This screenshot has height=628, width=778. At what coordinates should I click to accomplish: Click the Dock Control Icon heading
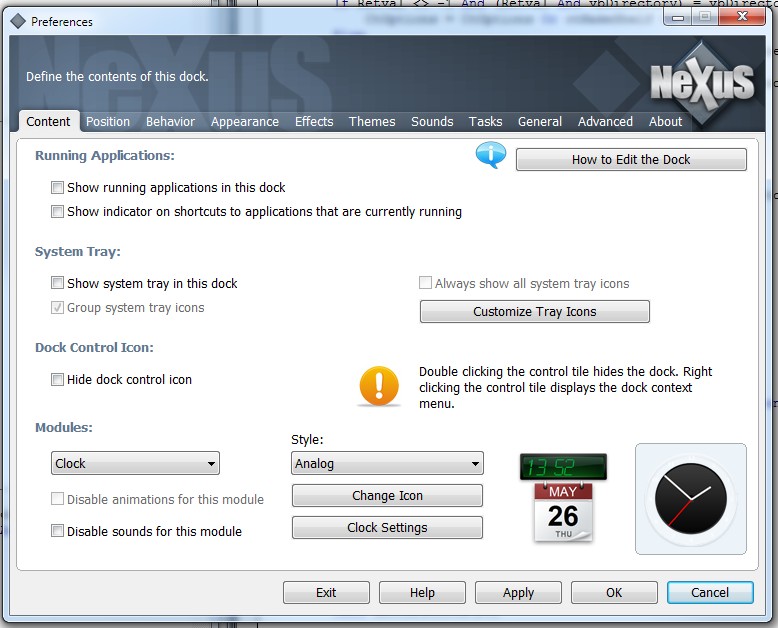pos(94,347)
